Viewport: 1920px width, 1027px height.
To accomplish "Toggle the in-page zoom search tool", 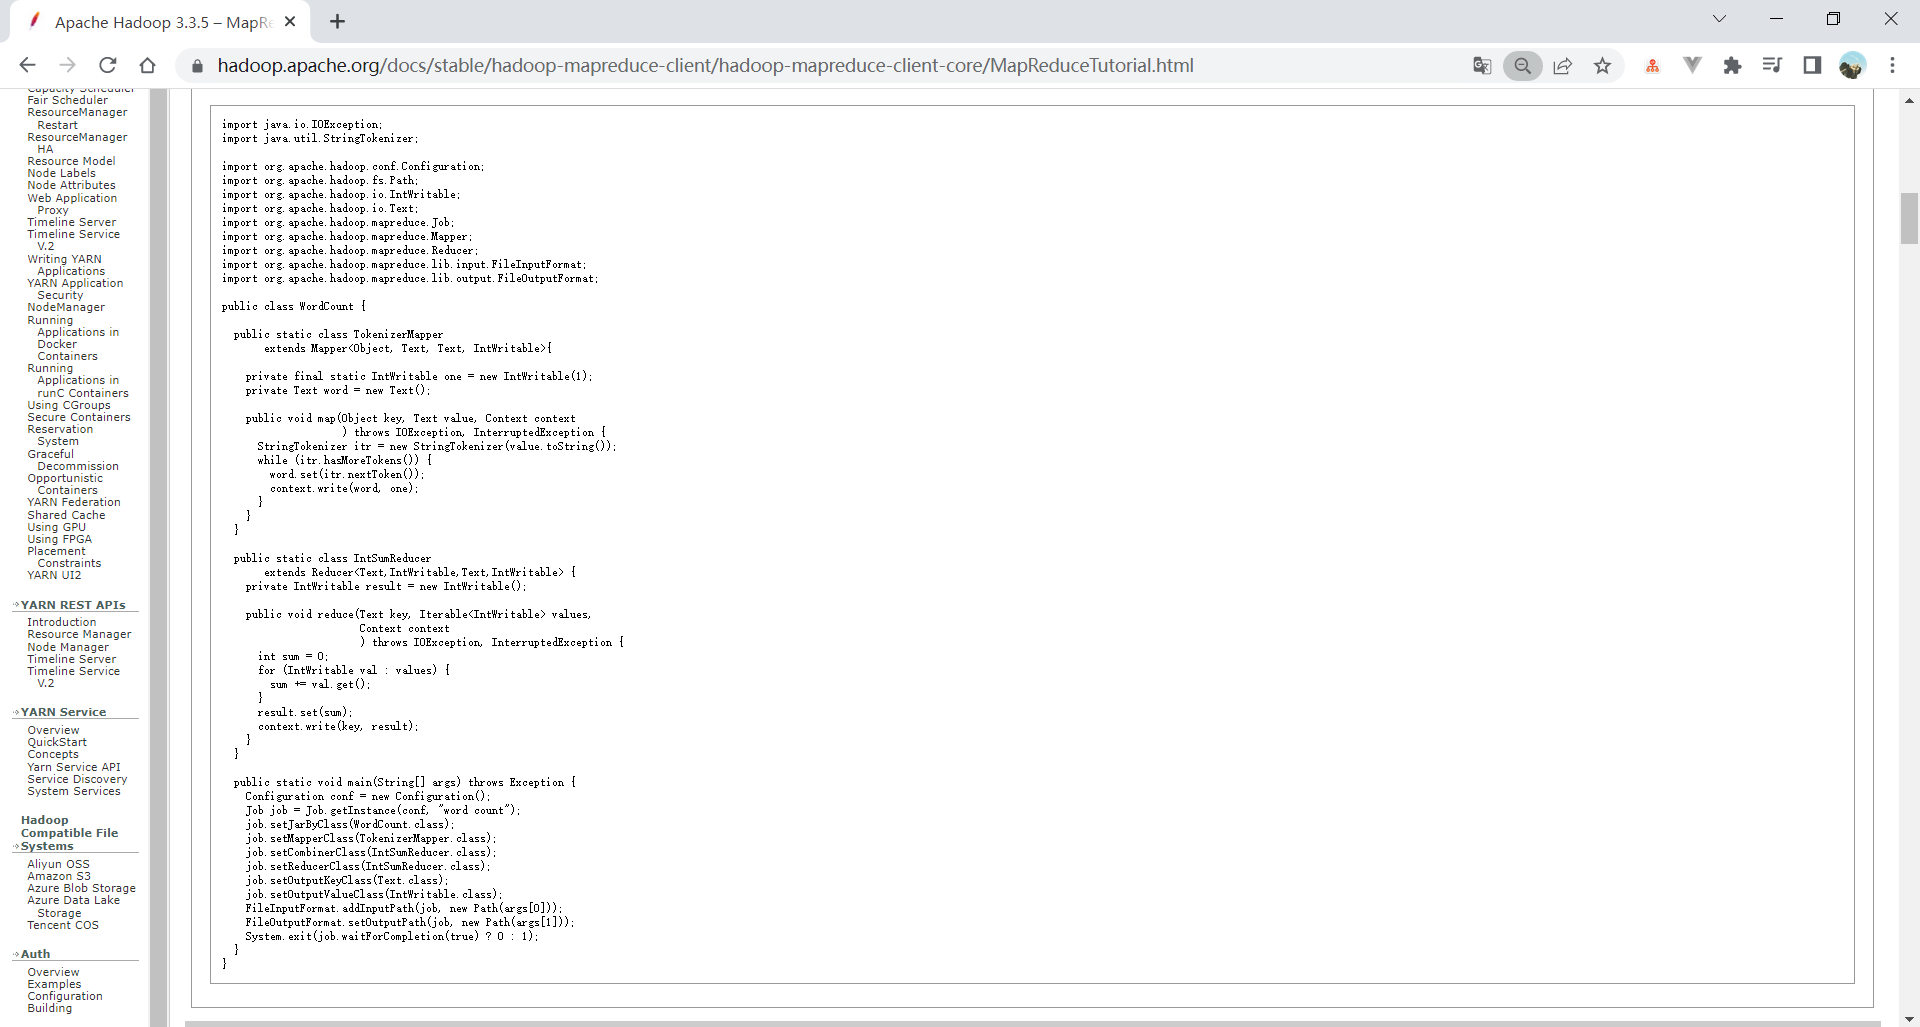I will click(1522, 65).
